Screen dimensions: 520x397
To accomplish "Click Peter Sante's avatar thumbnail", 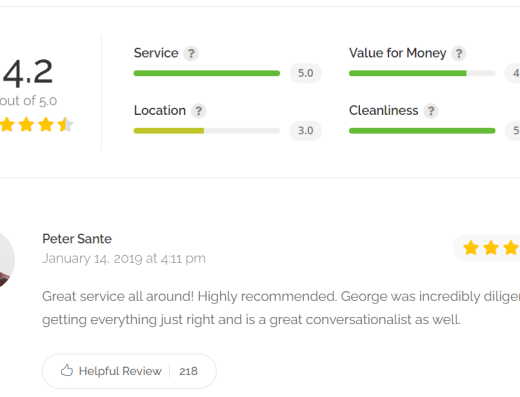I will pyautogui.click(x=5, y=260).
